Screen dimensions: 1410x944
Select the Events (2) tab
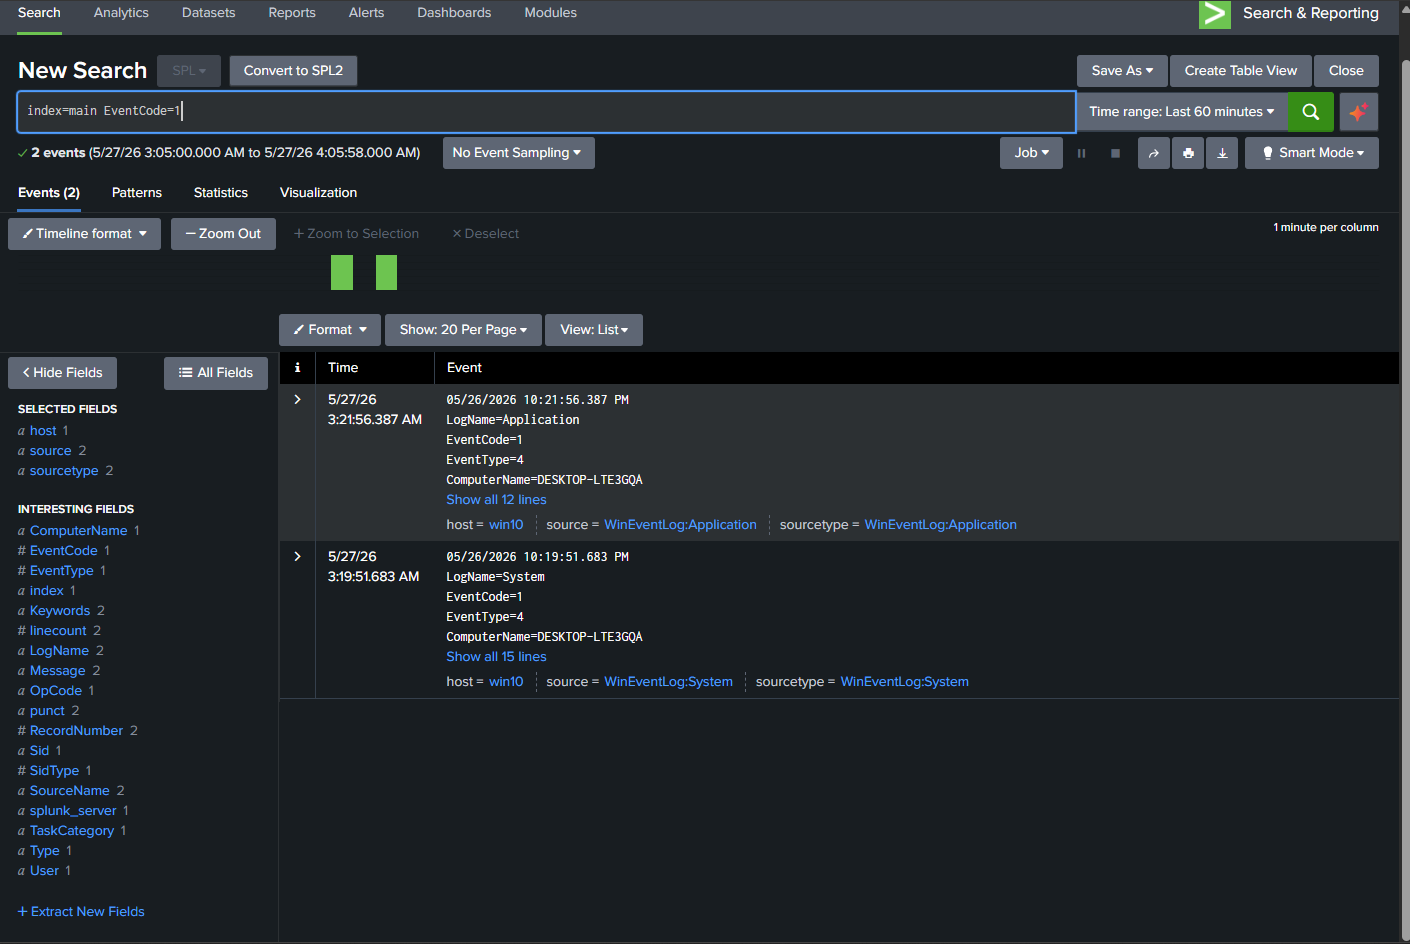coord(49,193)
